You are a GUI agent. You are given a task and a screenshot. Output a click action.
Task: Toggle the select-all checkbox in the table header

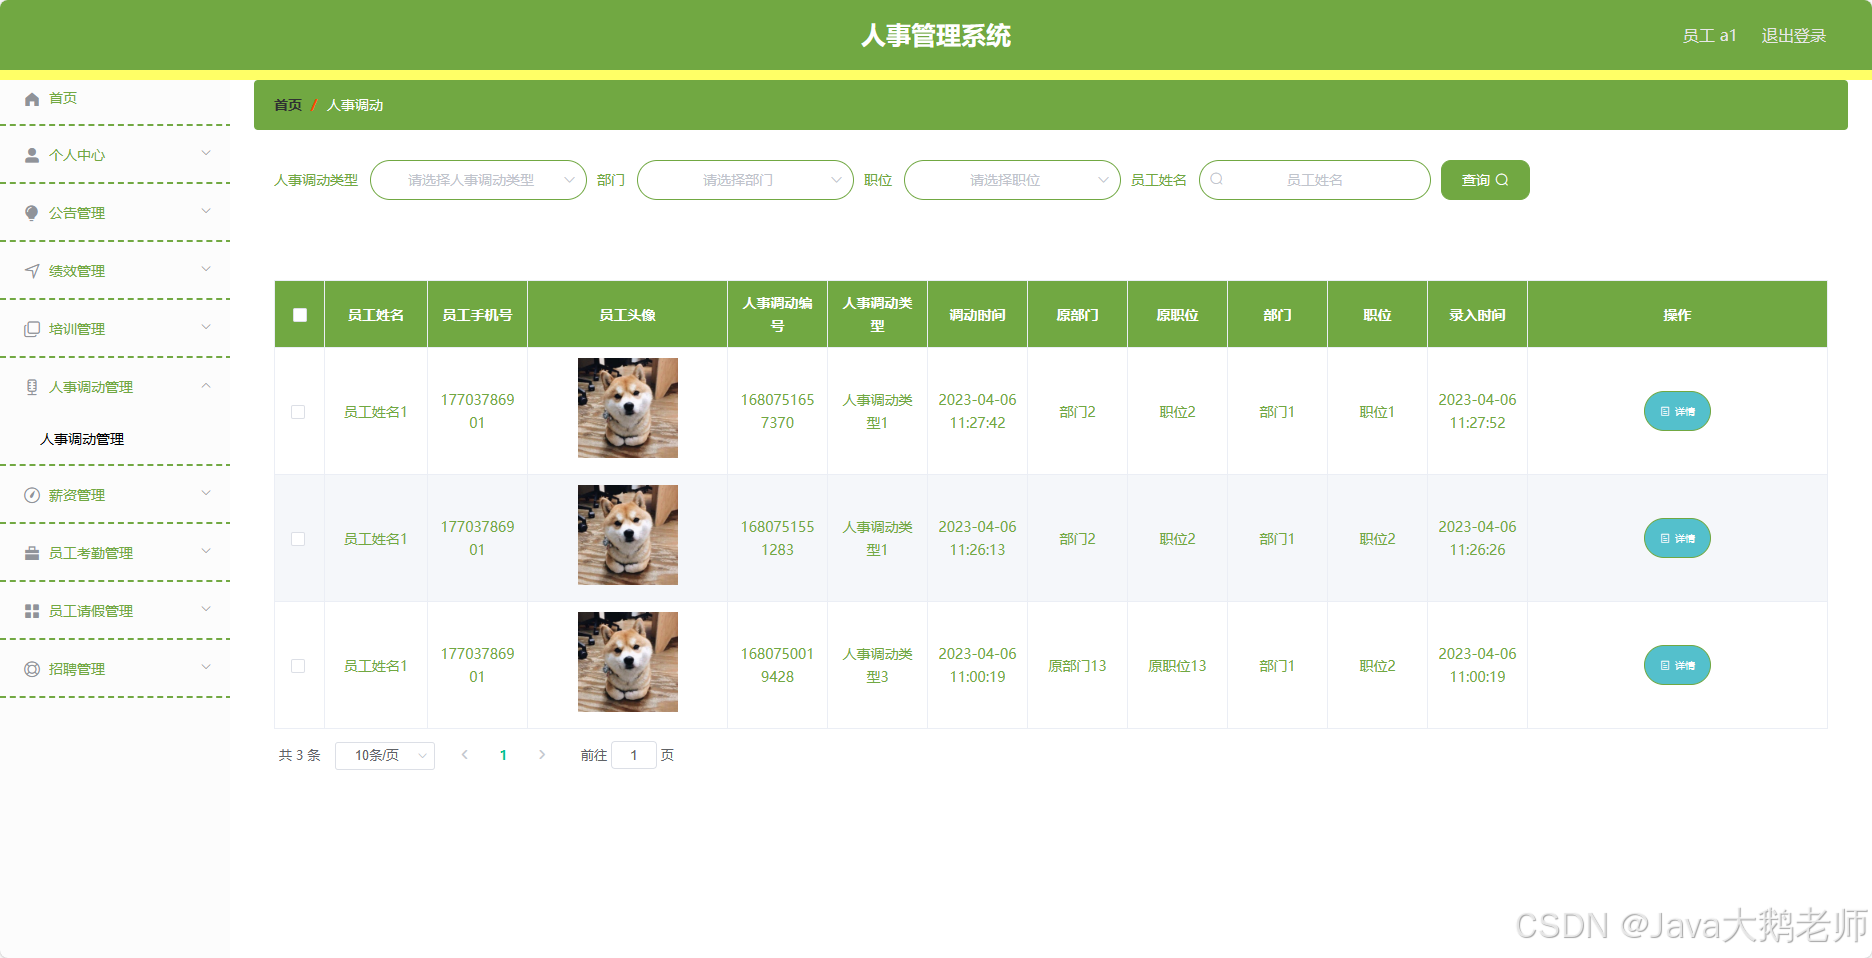pyautogui.click(x=300, y=315)
